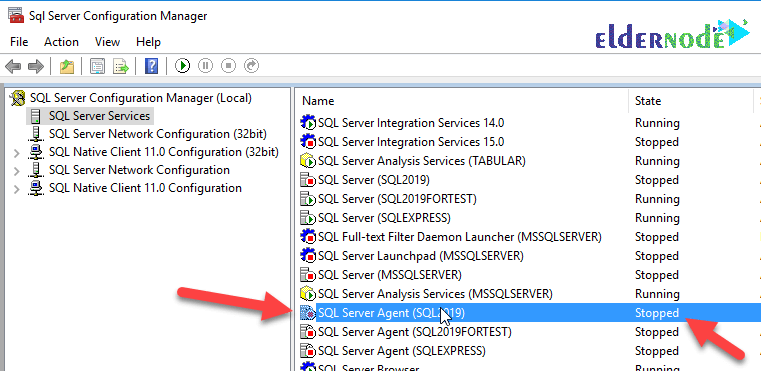Select SQL Native Client 11.0 Configuration (32bit)
Screen dimensions: 761x371
click(x=164, y=152)
